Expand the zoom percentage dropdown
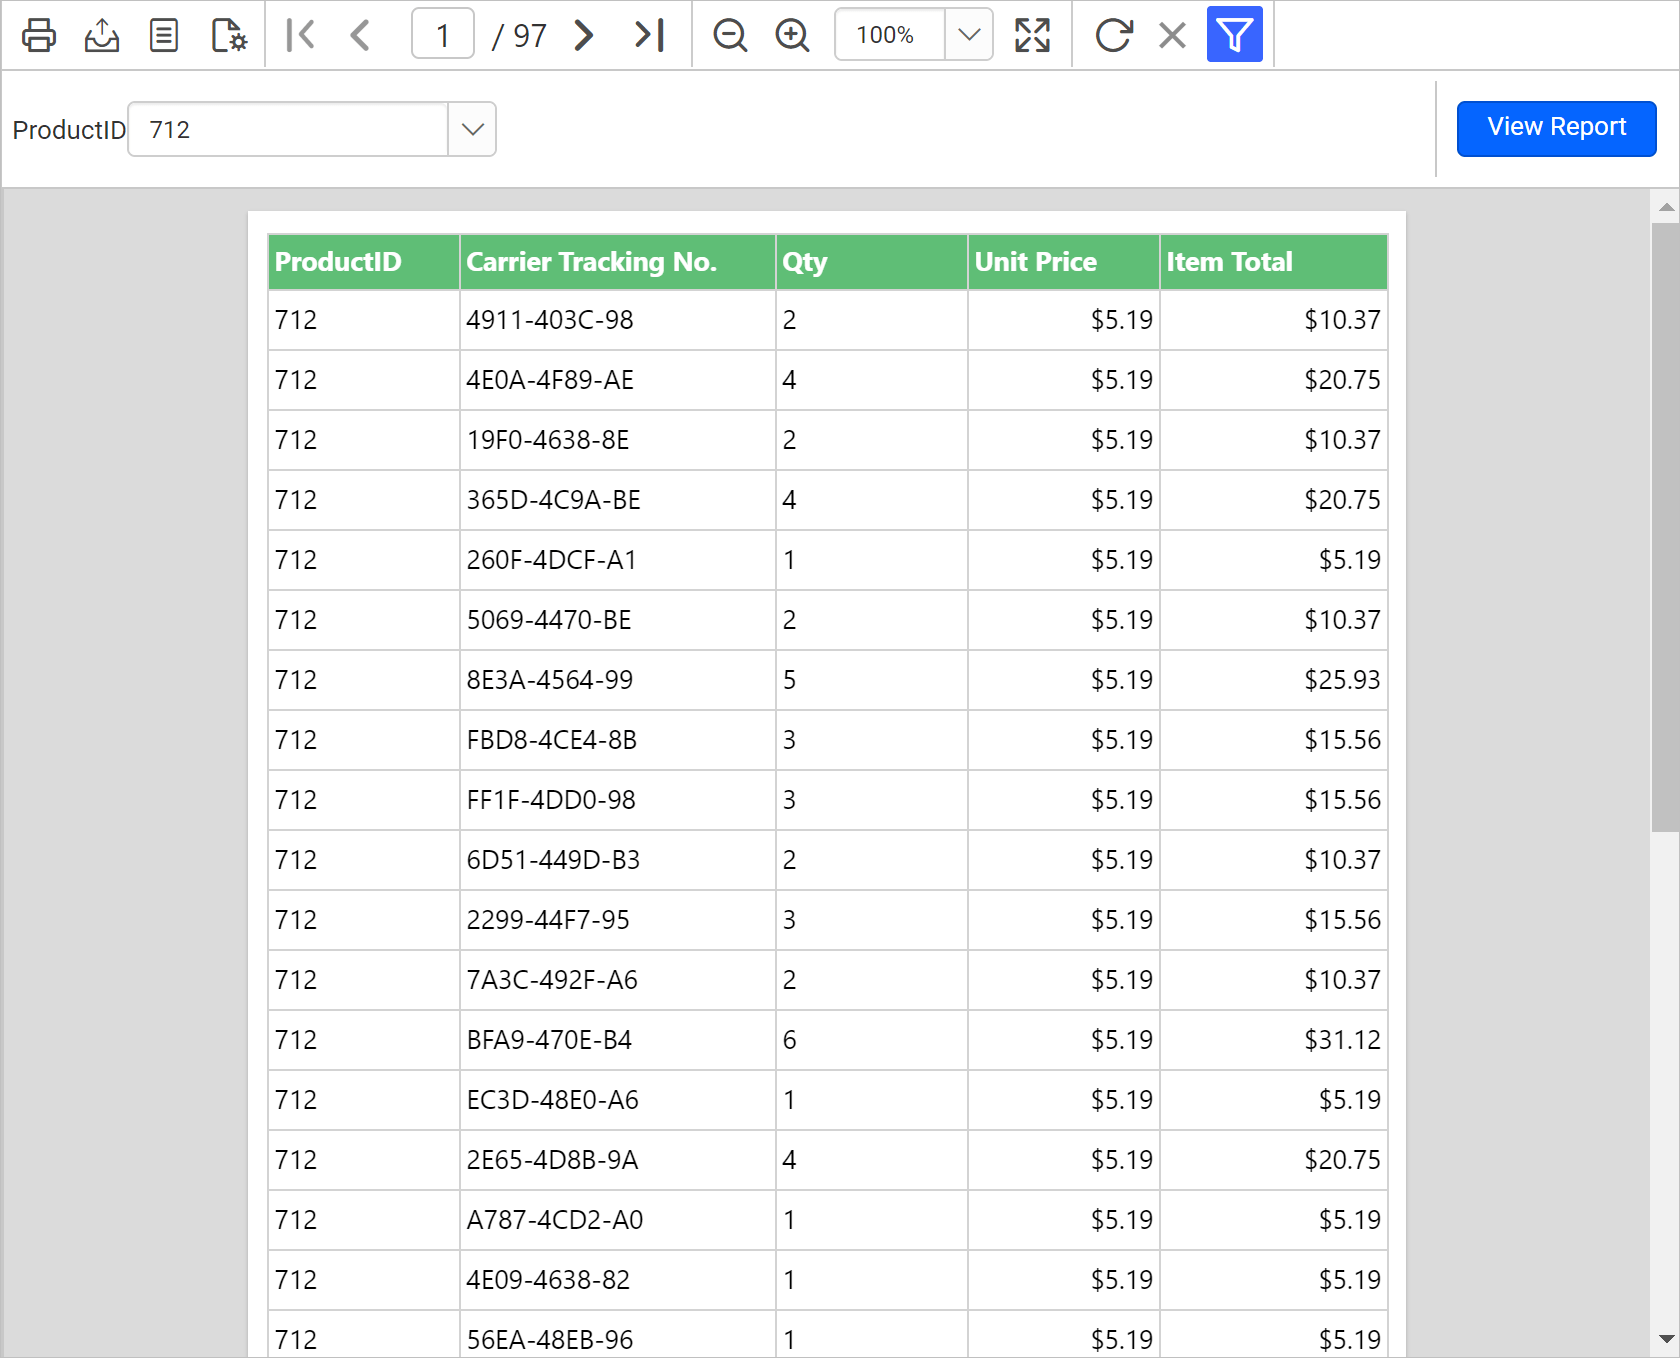 (967, 34)
